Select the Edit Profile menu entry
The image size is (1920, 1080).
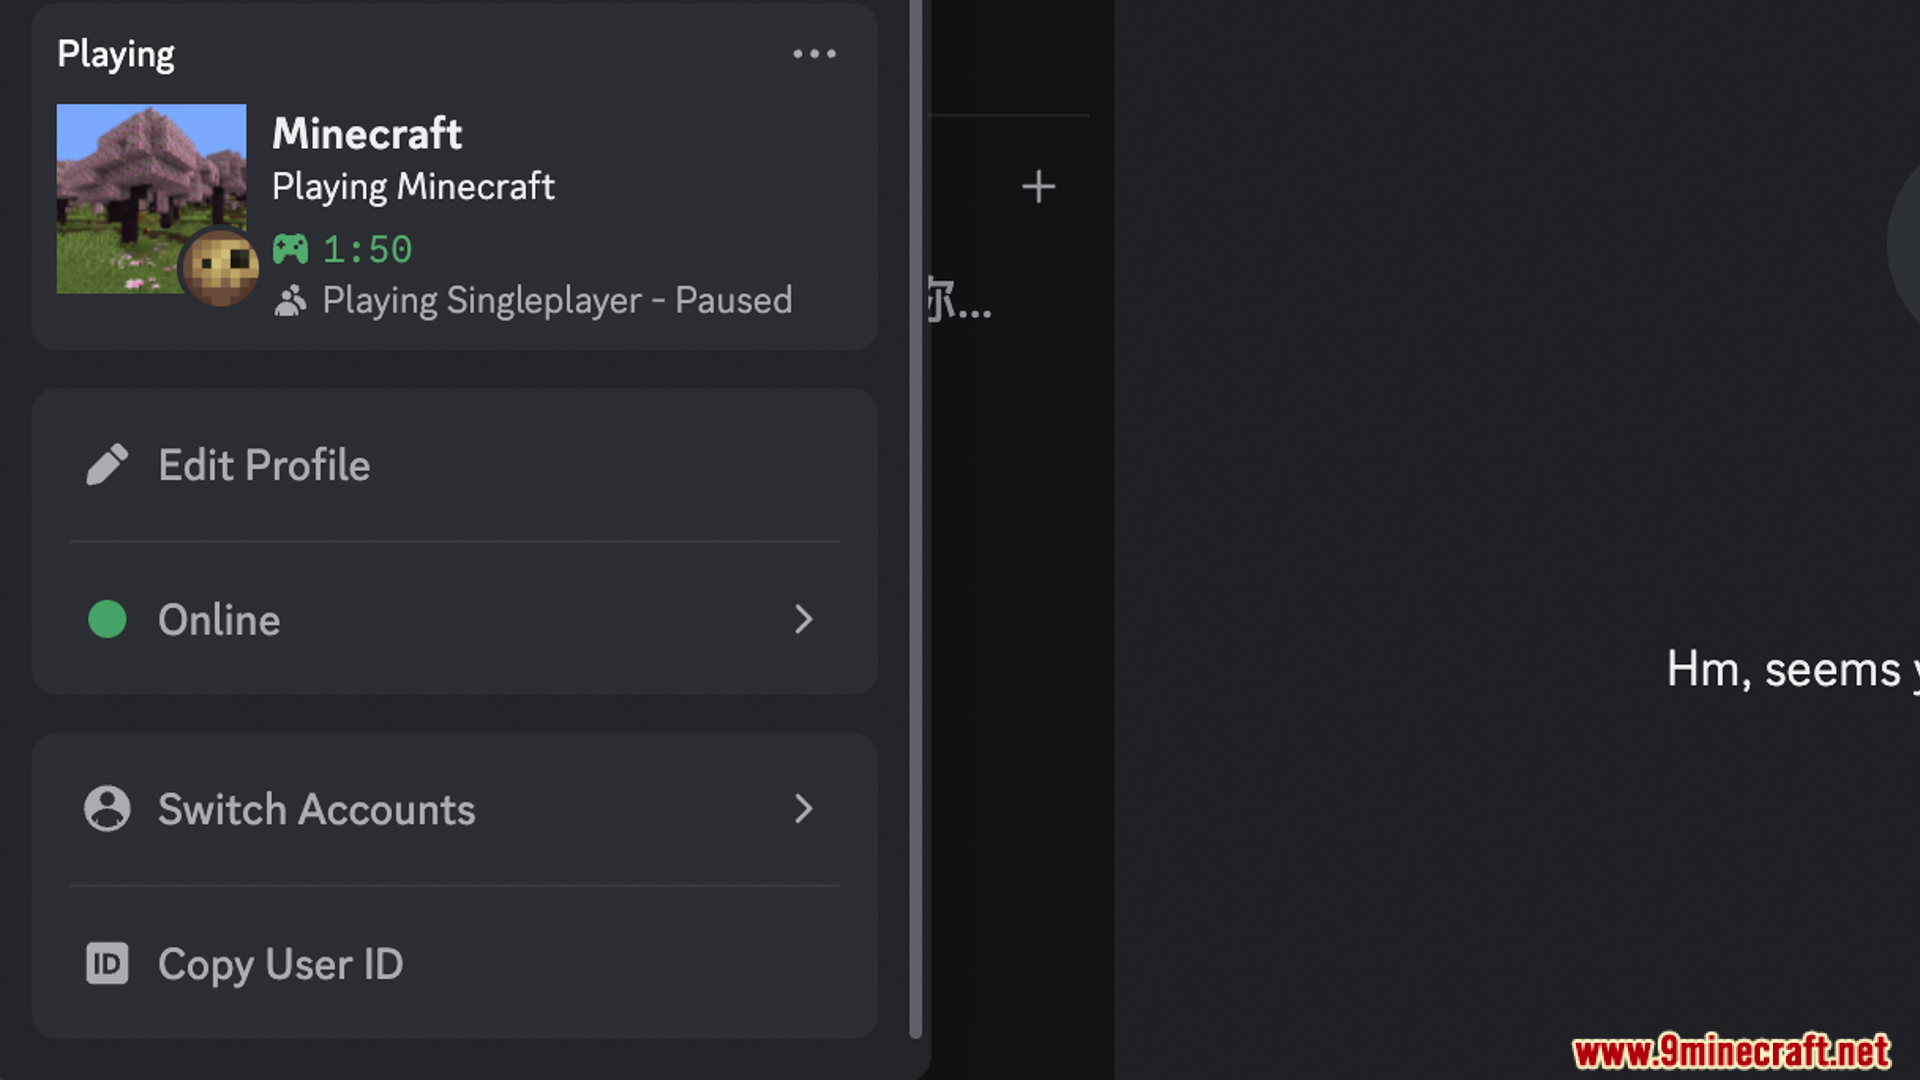[264, 466]
